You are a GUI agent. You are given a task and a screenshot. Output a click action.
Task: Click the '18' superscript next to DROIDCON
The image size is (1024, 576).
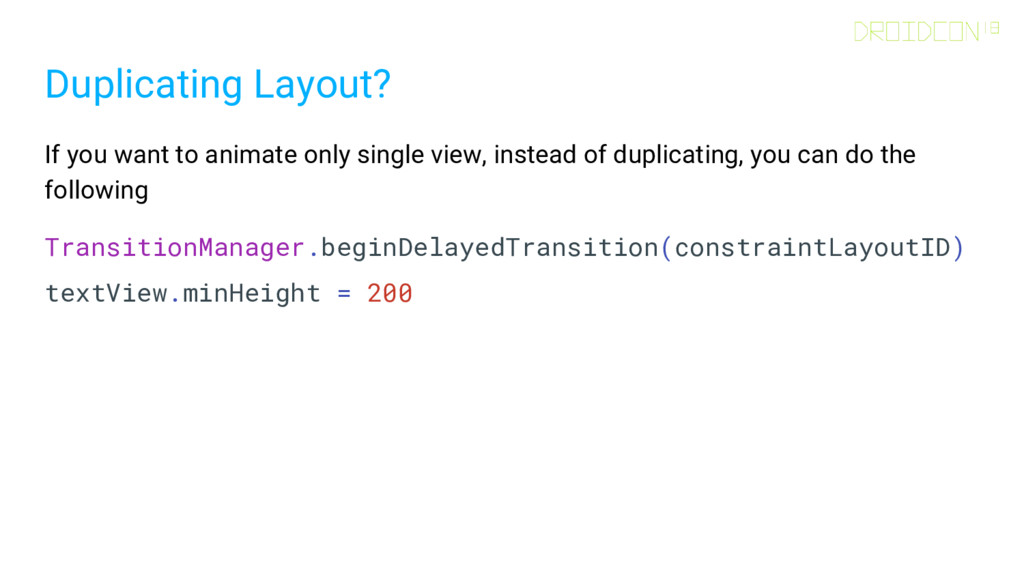pos(992,27)
